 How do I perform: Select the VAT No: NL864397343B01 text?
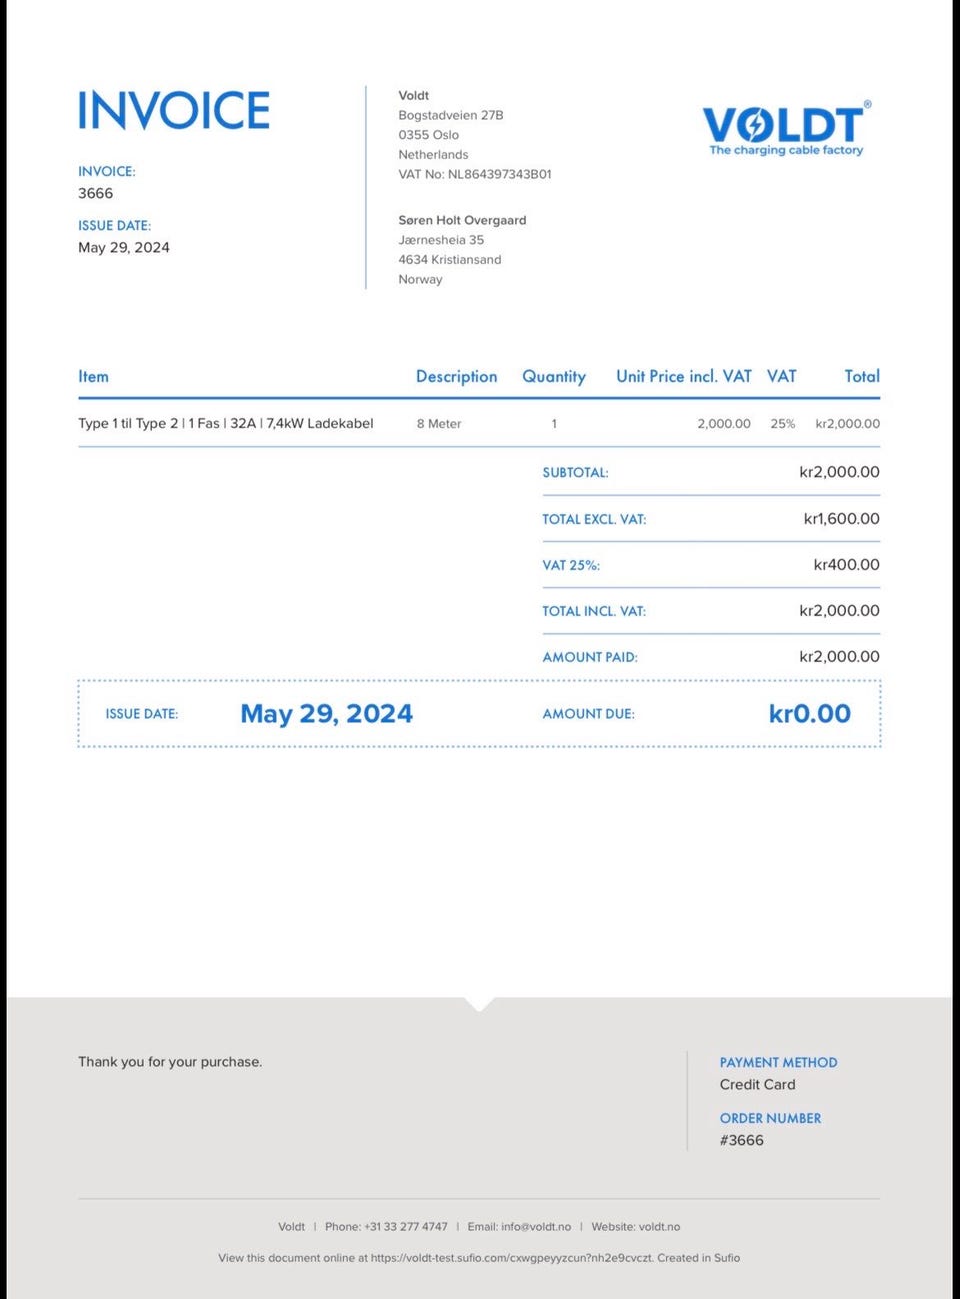pyautogui.click(x=475, y=174)
